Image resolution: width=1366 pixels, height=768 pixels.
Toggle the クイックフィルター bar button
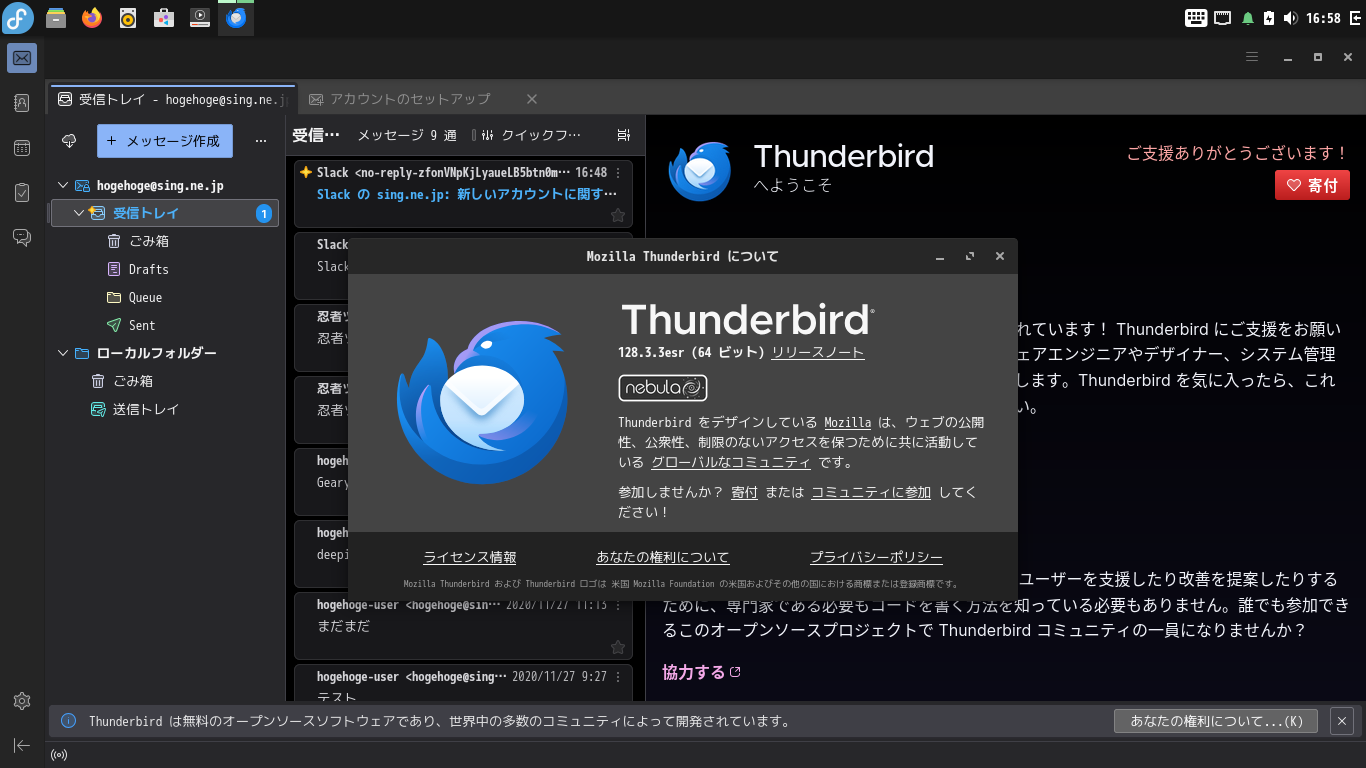click(531, 135)
